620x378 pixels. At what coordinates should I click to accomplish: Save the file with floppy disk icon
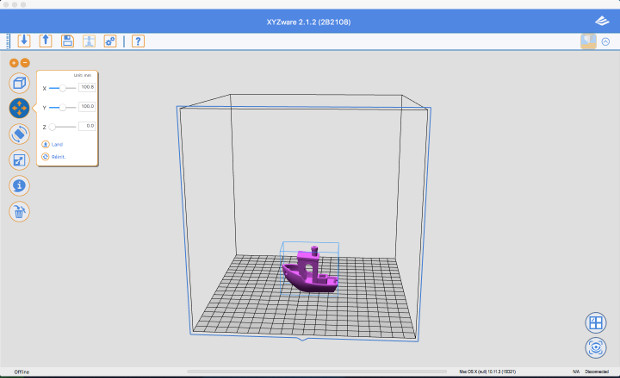tap(67, 41)
